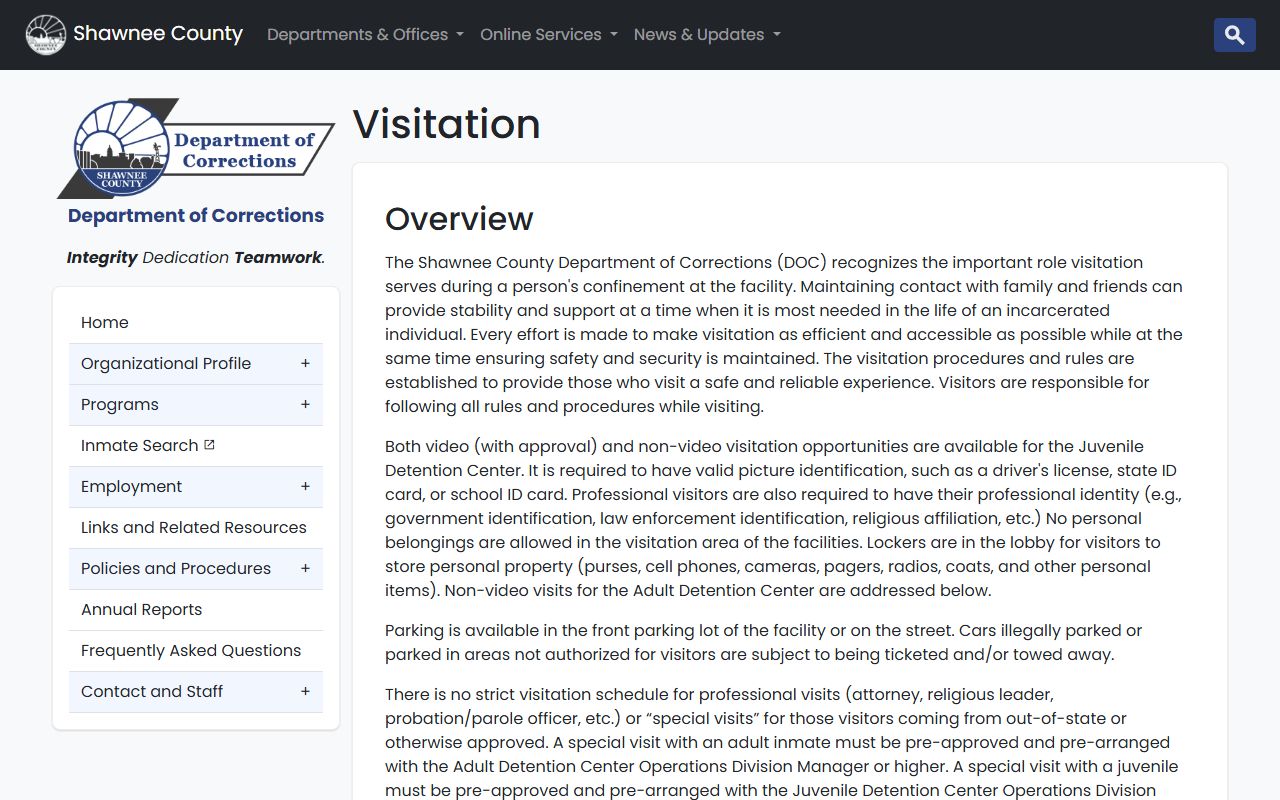This screenshot has height=800, width=1280.
Task: Expand Policies and Procedures plus icon
Action: click(305, 568)
